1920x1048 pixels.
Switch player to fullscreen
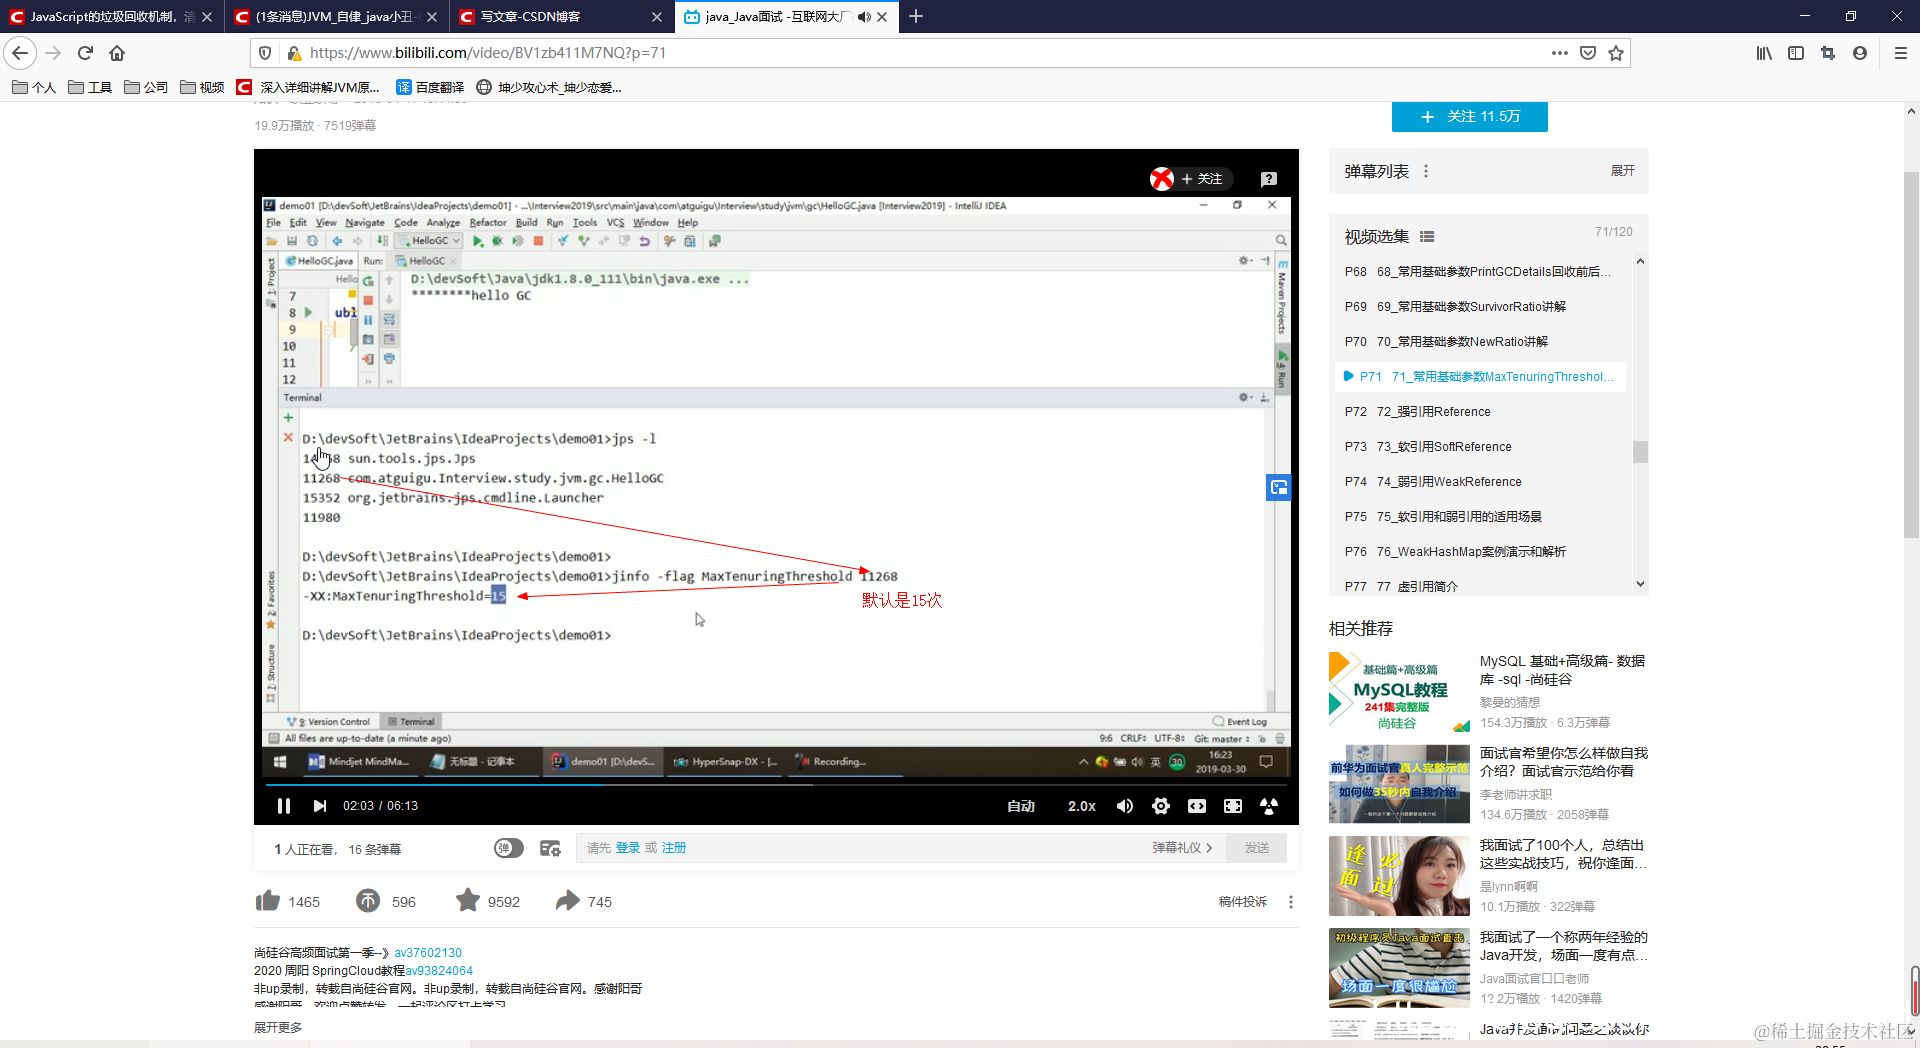tap(1269, 806)
